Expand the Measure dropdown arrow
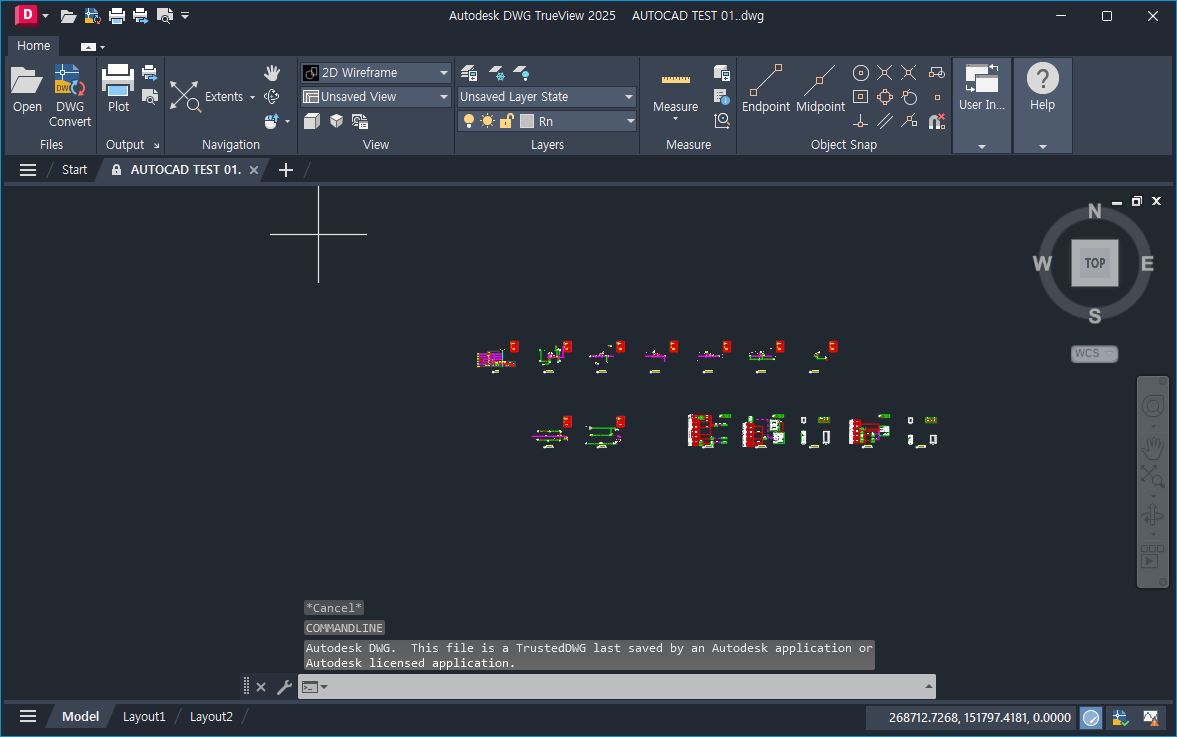Viewport: 1177px width, 737px height. pyautogui.click(x=675, y=119)
